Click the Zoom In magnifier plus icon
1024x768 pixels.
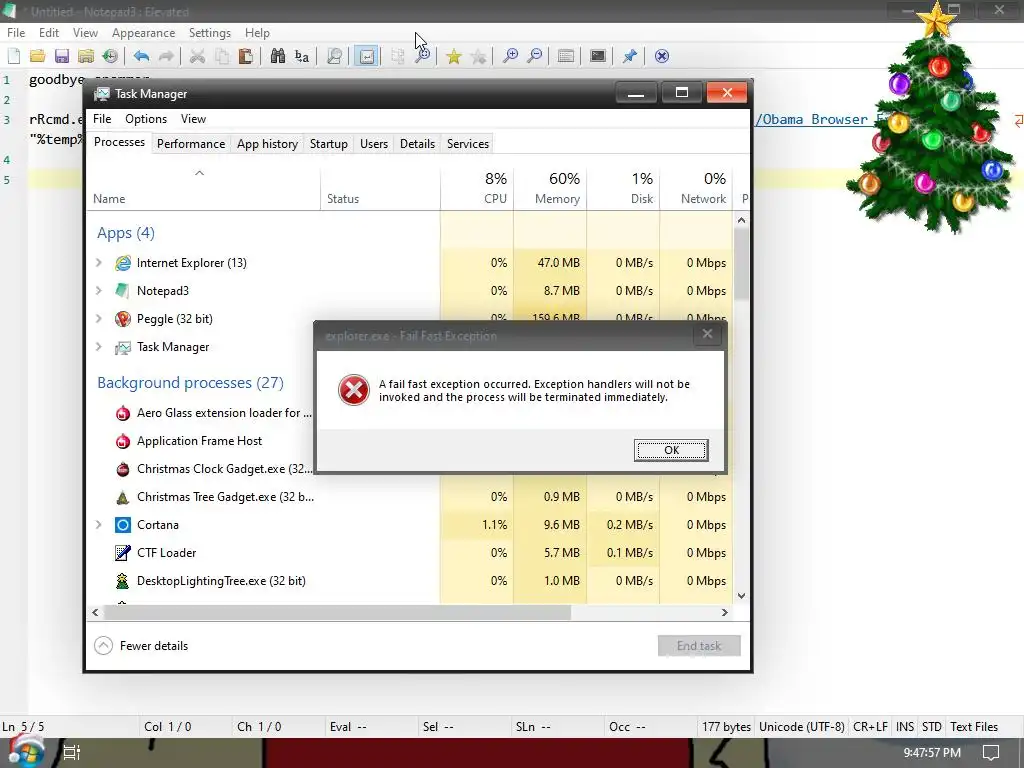pos(510,56)
